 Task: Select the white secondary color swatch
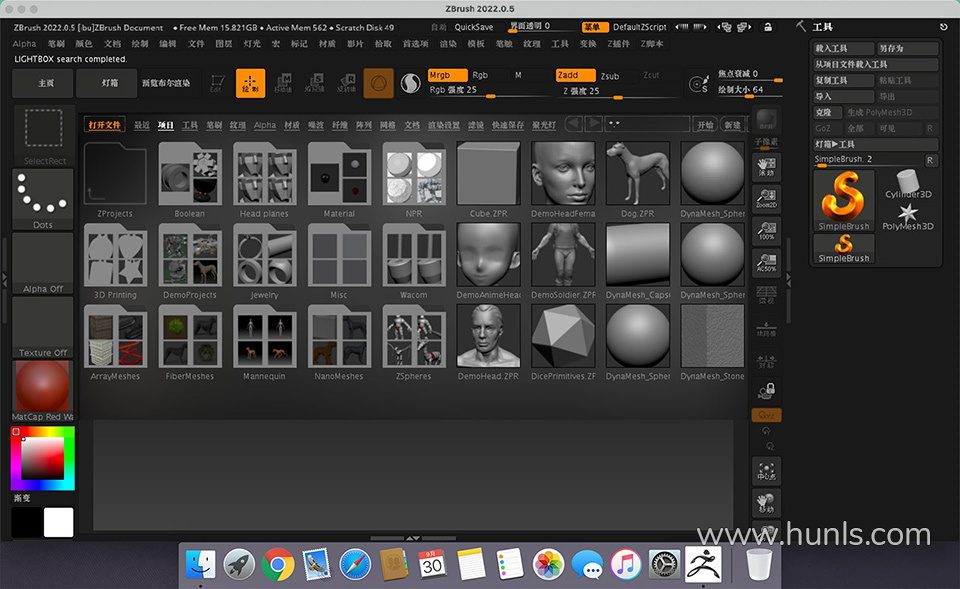click(x=59, y=522)
